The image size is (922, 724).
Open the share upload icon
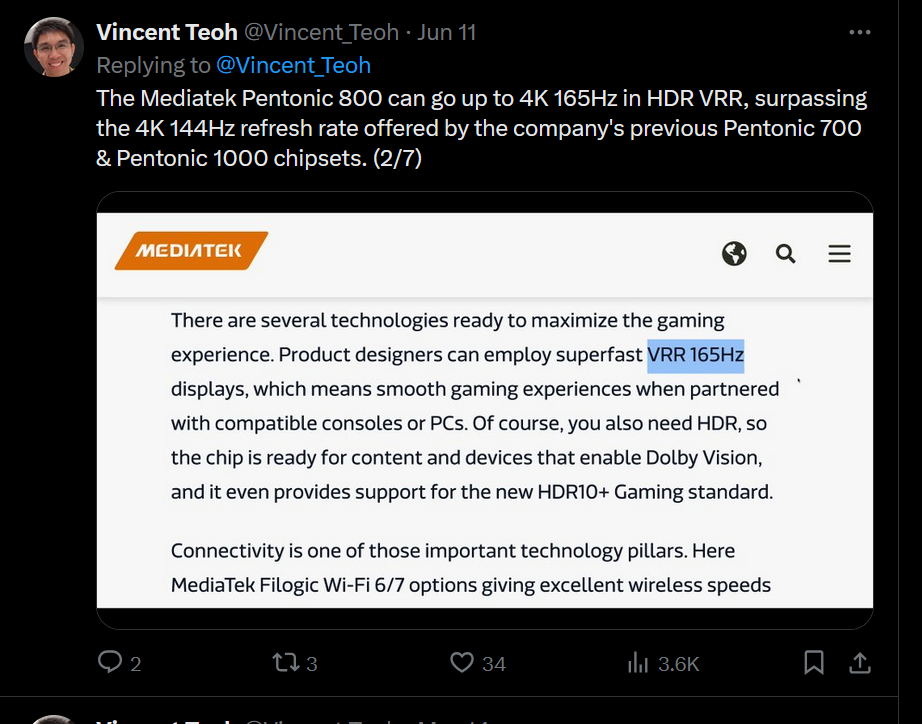(x=859, y=662)
